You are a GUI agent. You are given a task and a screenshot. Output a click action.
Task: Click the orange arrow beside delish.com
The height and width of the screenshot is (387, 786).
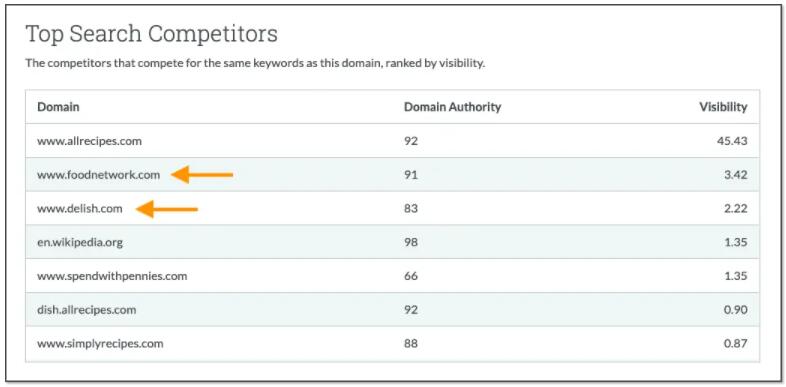coord(167,209)
